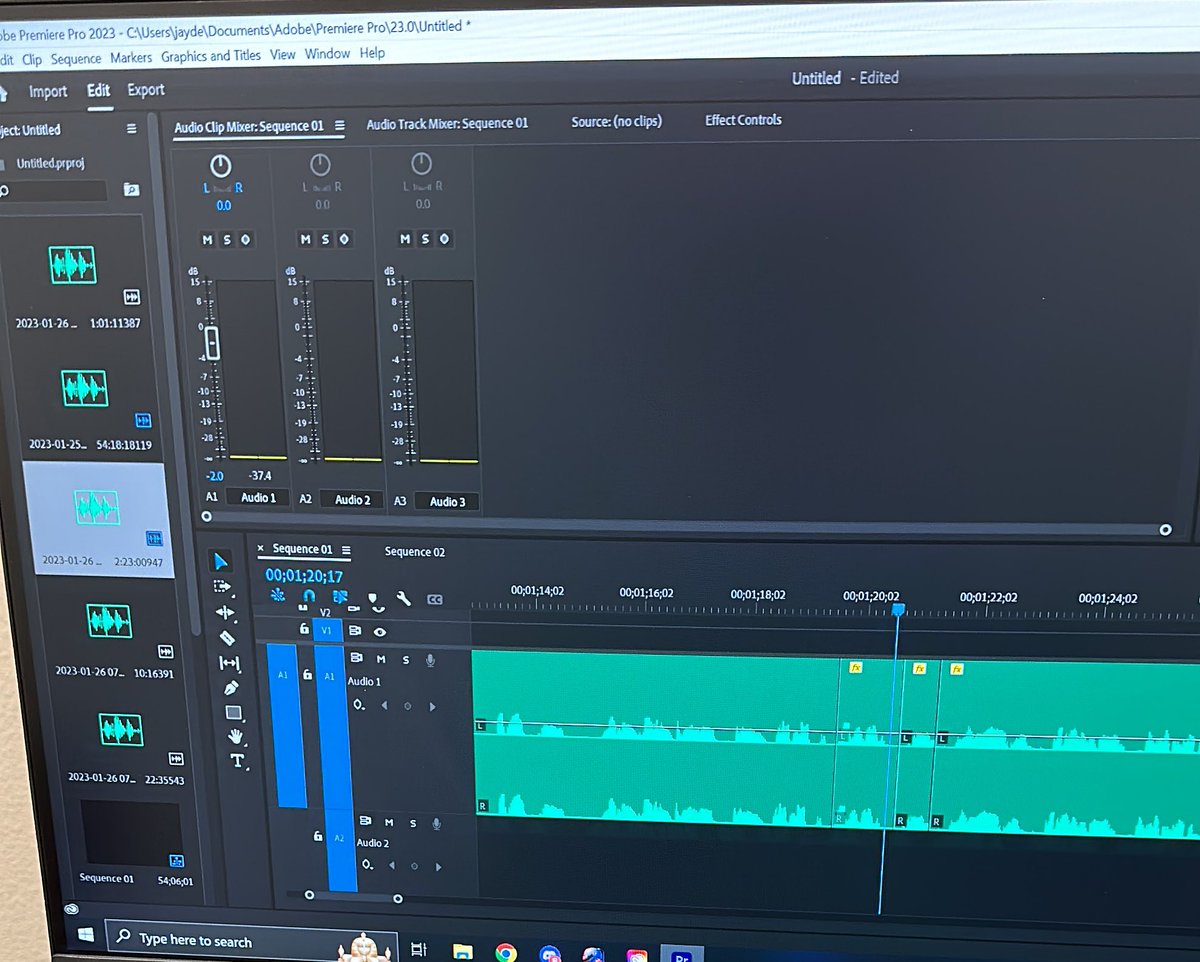Open the Sequence menu in the menu bar
Screen dimensions: 1200x962
(x=76, y=57)
